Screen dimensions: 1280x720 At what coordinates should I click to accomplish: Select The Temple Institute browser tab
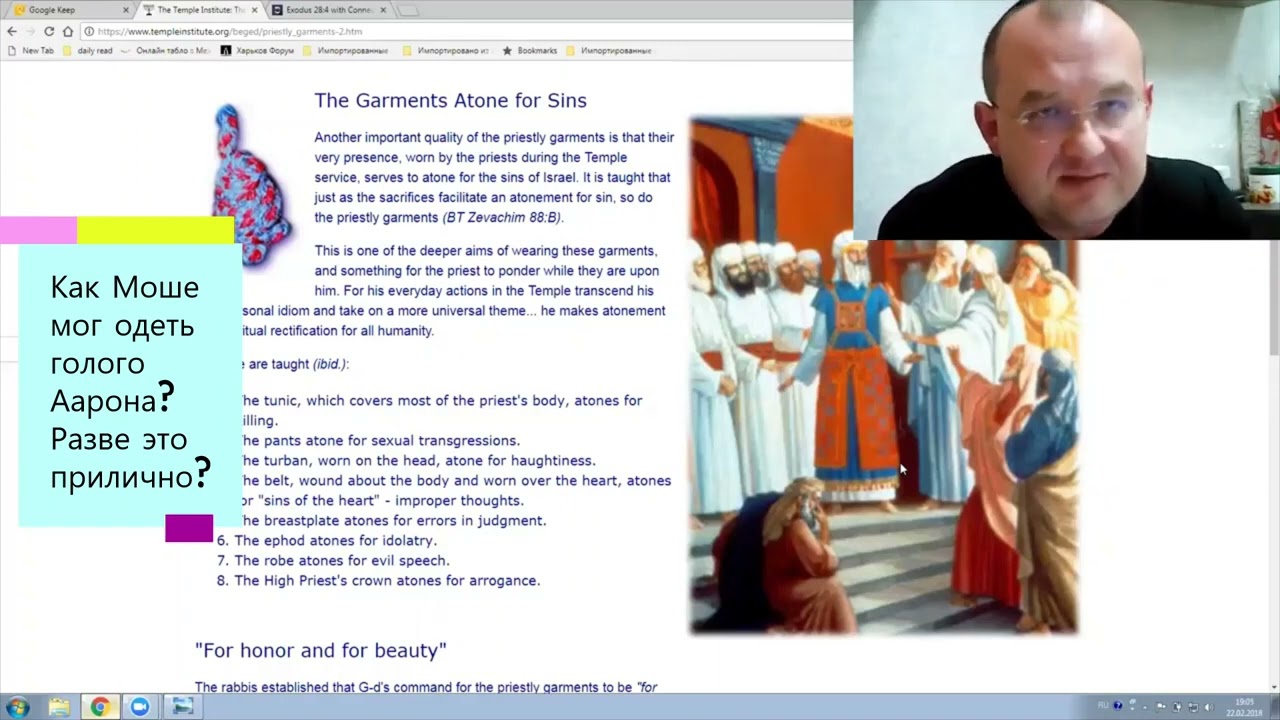pyautogui.click(x=197, y=10)
